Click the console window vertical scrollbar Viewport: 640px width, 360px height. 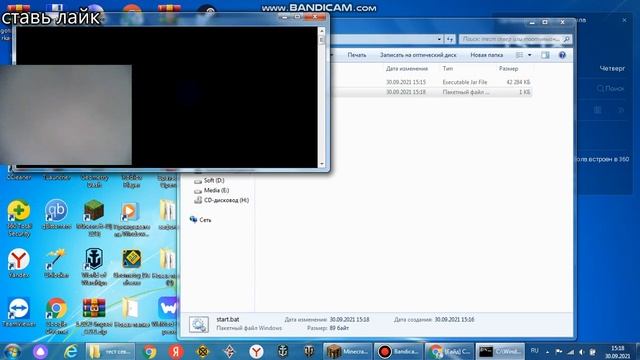(x=322, y=98)
